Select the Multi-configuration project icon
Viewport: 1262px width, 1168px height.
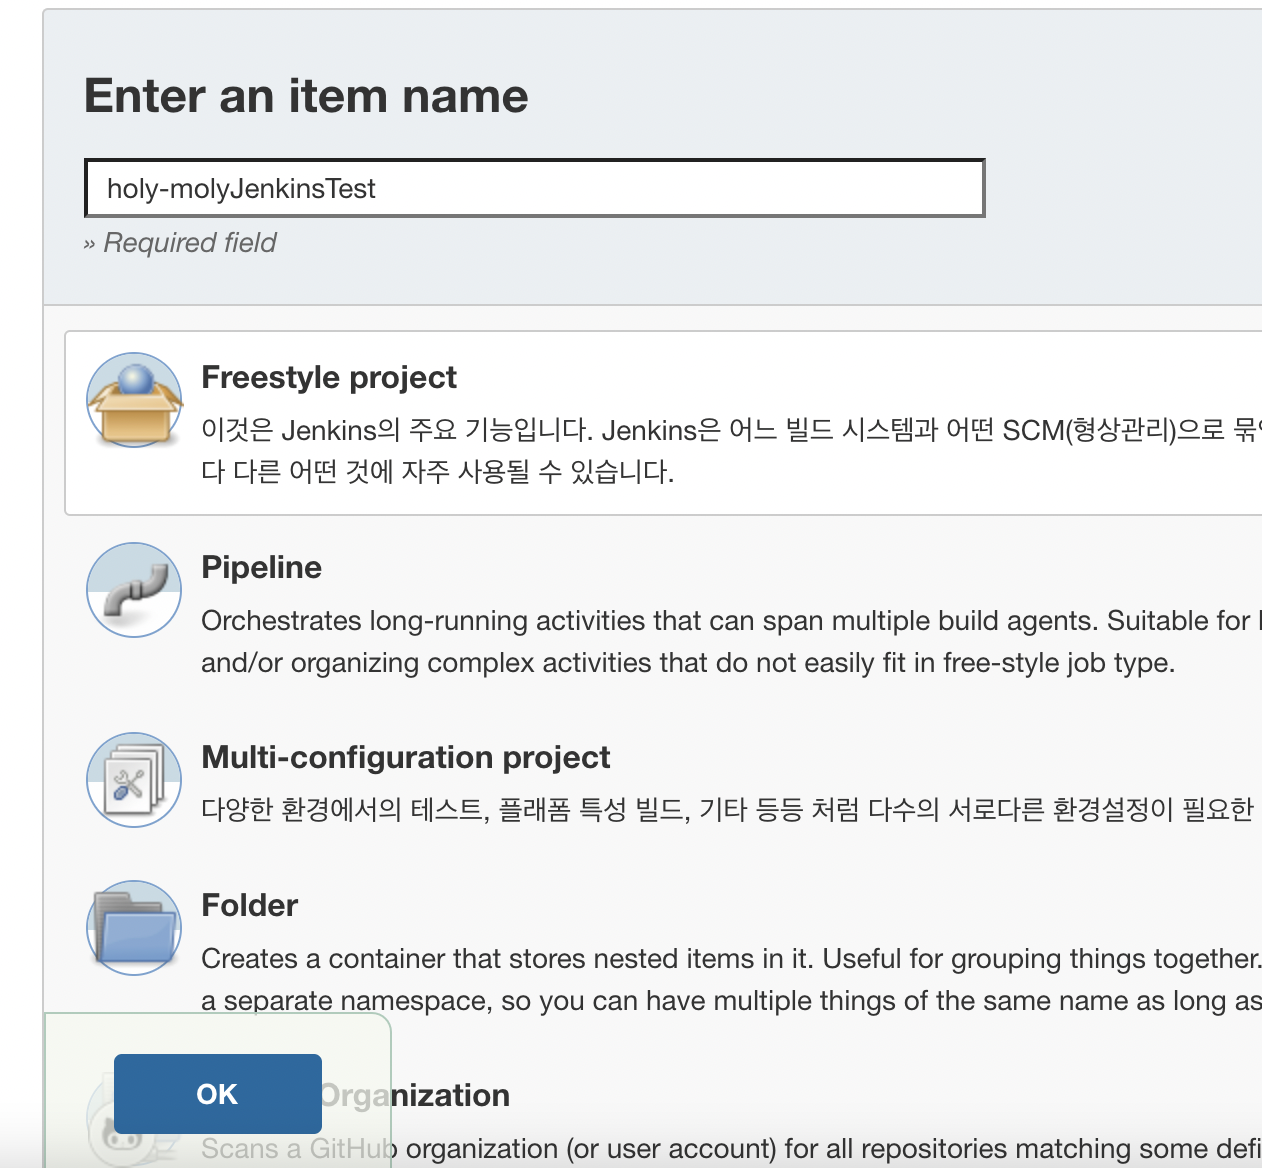tap(134, 780)
